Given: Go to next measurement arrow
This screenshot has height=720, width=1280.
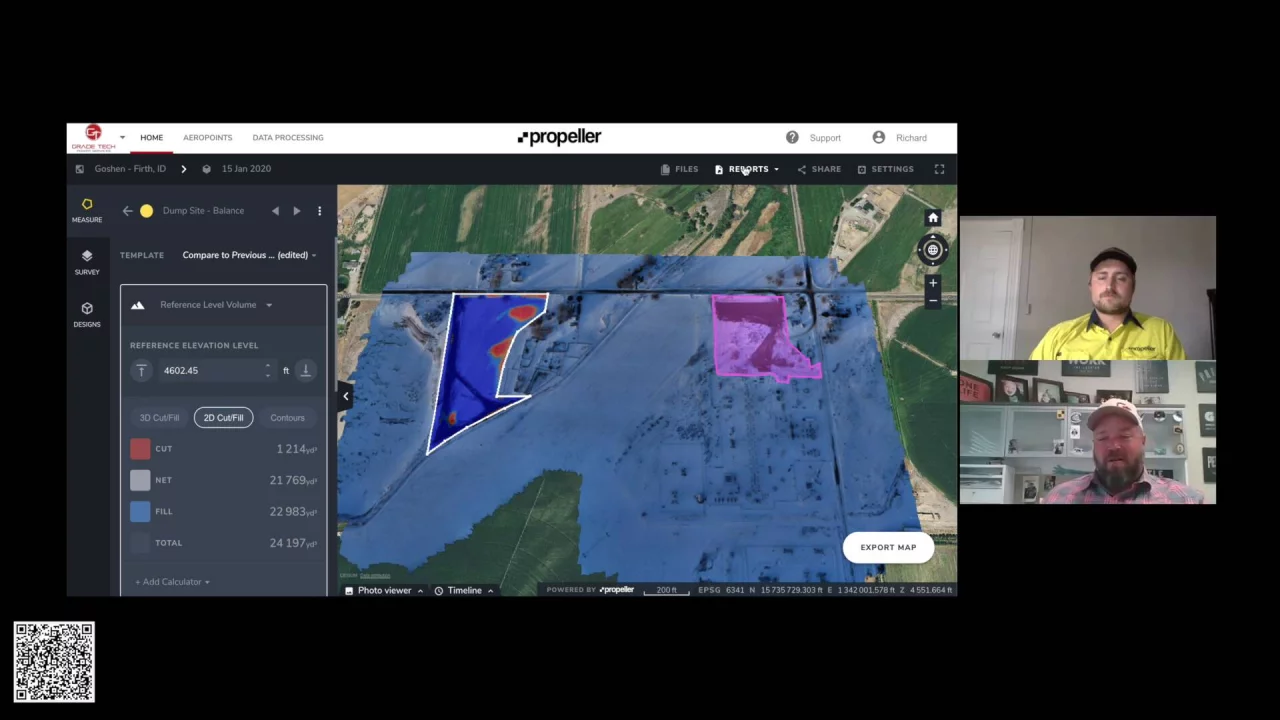Looking at the screenshot, I should [x=297, y=211].
